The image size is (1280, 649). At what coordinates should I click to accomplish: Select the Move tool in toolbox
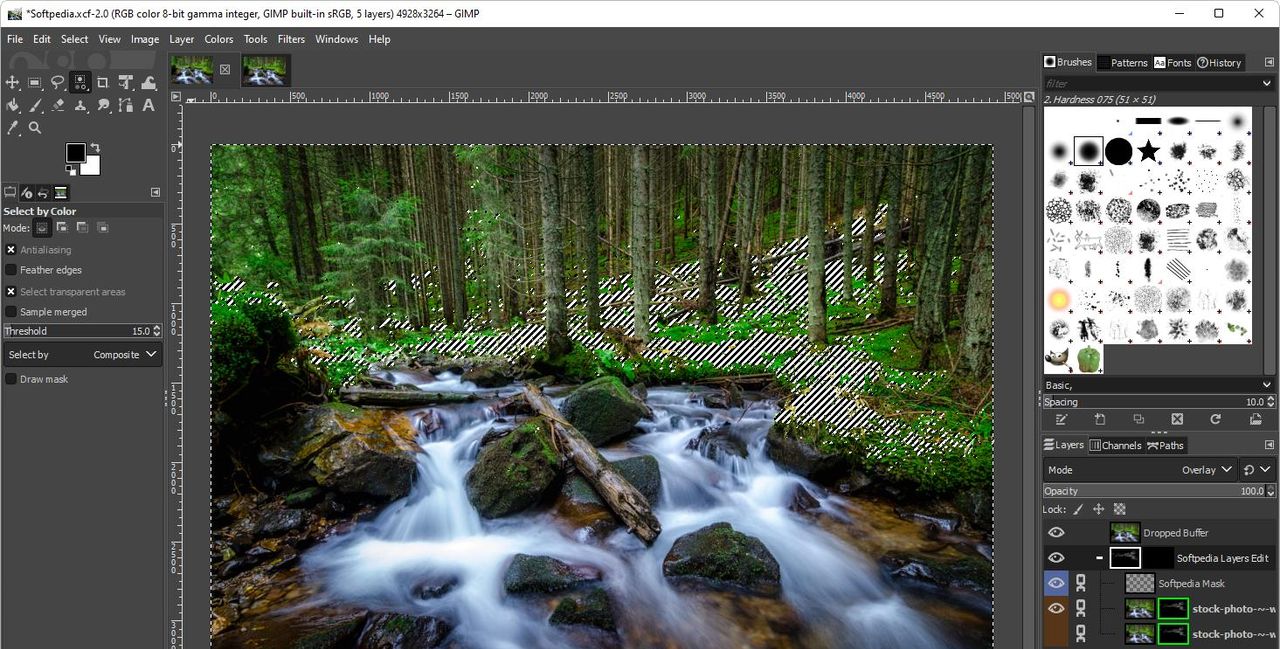click(13, 83)
